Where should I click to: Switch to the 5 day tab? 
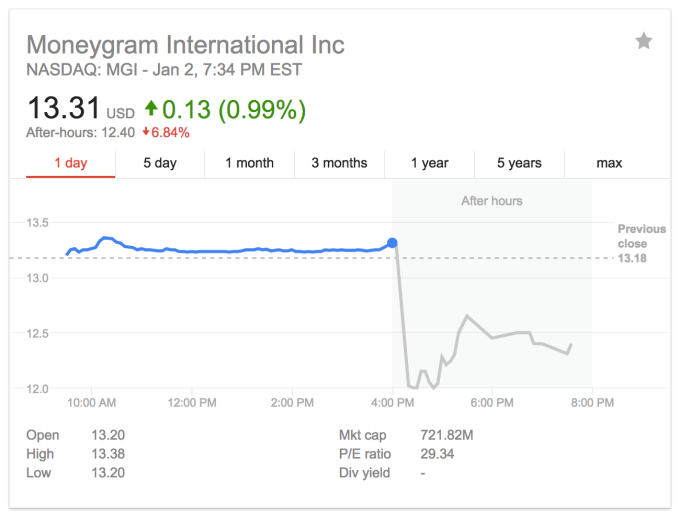pos(160,163)
